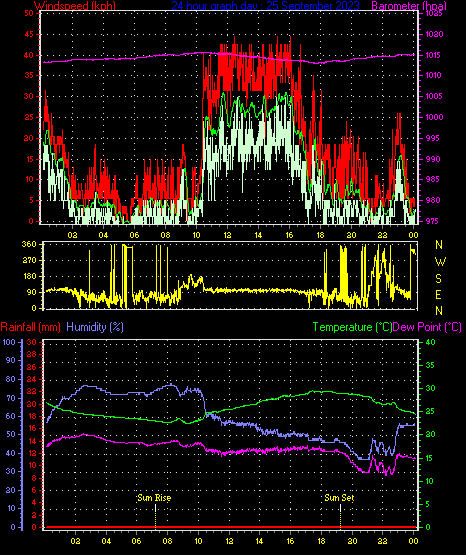The image size is (466, 555).
Task: Click hour 18 under the rainfall chart
Action: [321, 541]
